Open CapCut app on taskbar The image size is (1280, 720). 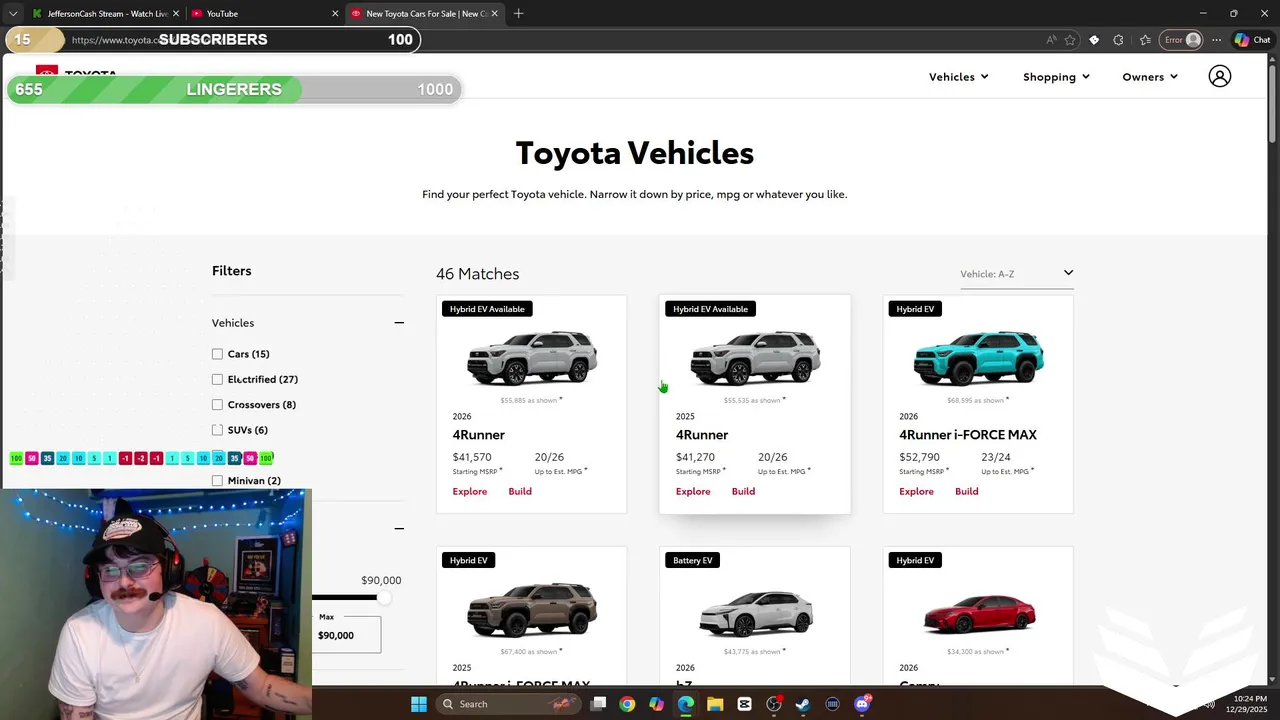744,704
